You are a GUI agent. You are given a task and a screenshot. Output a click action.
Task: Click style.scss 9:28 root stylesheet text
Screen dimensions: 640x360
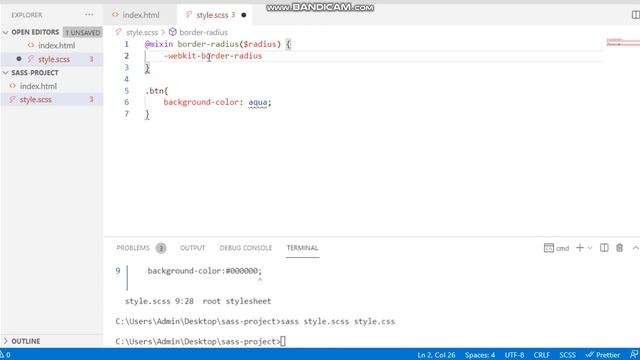tap(198, 301)
